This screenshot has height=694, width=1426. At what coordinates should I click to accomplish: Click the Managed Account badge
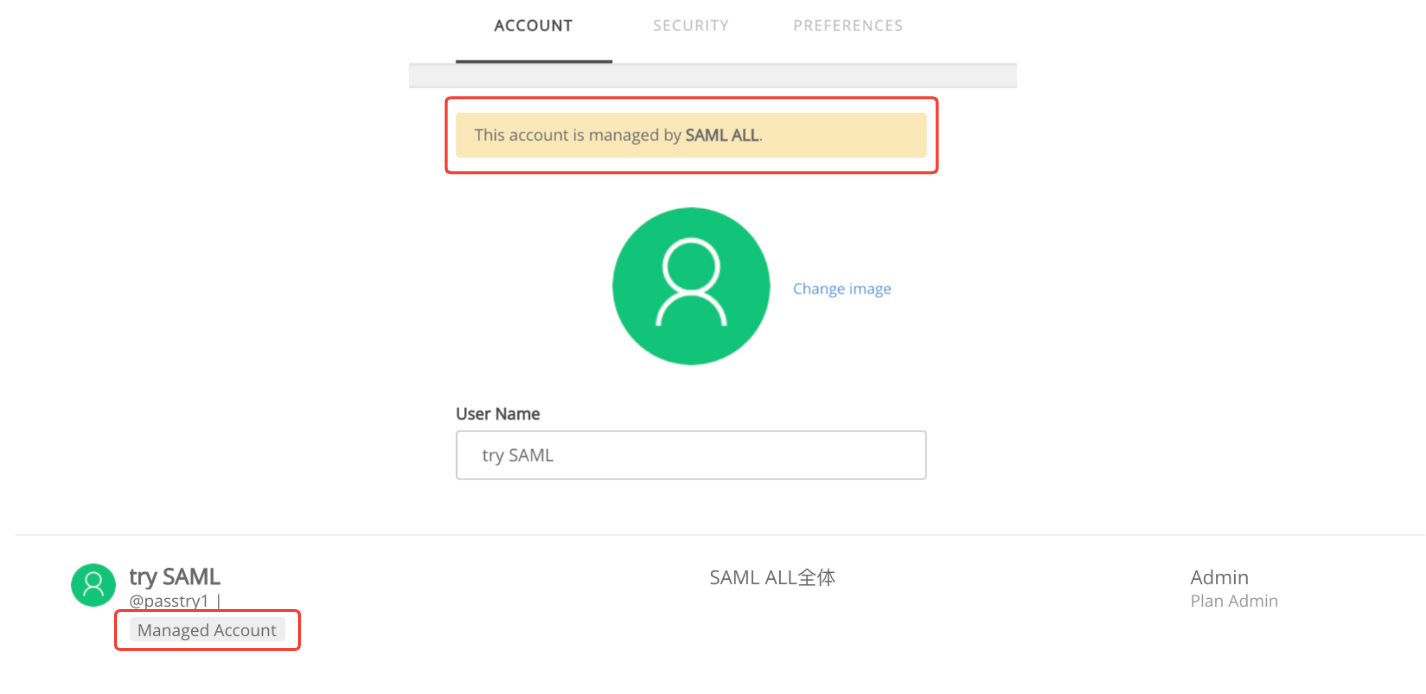(x=207, y=630)
